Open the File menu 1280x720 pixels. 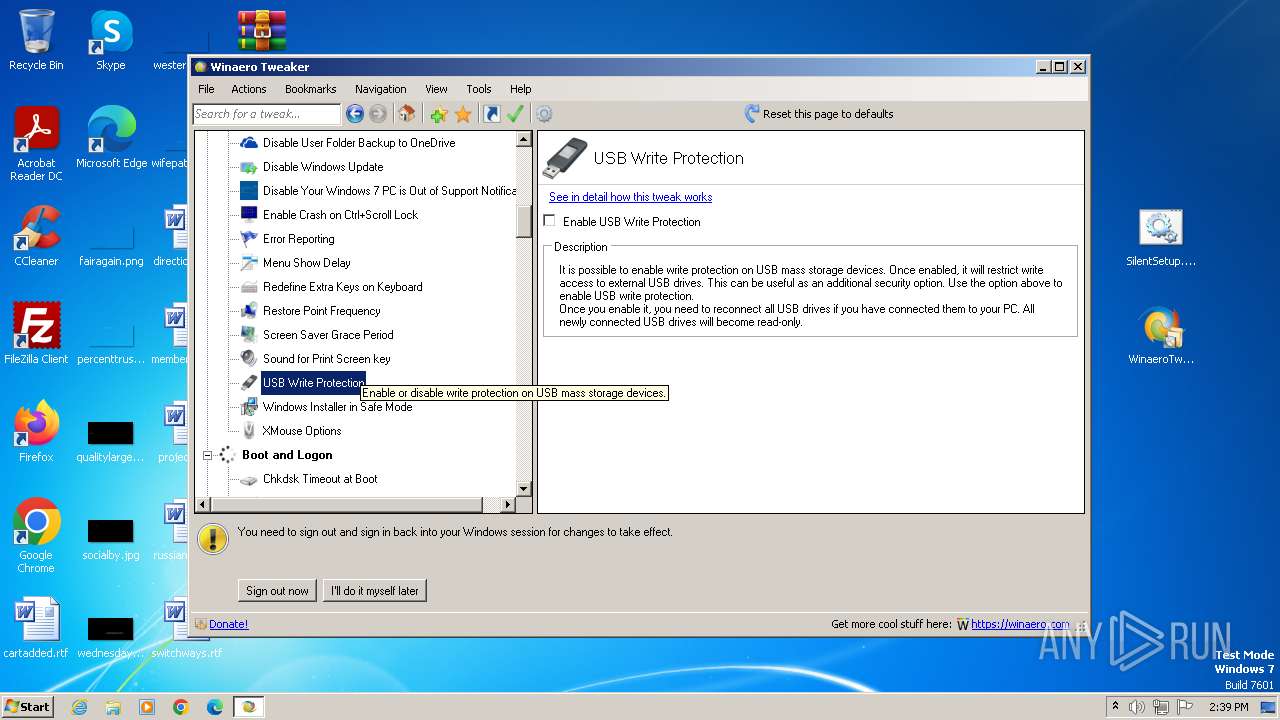(206, 89)
